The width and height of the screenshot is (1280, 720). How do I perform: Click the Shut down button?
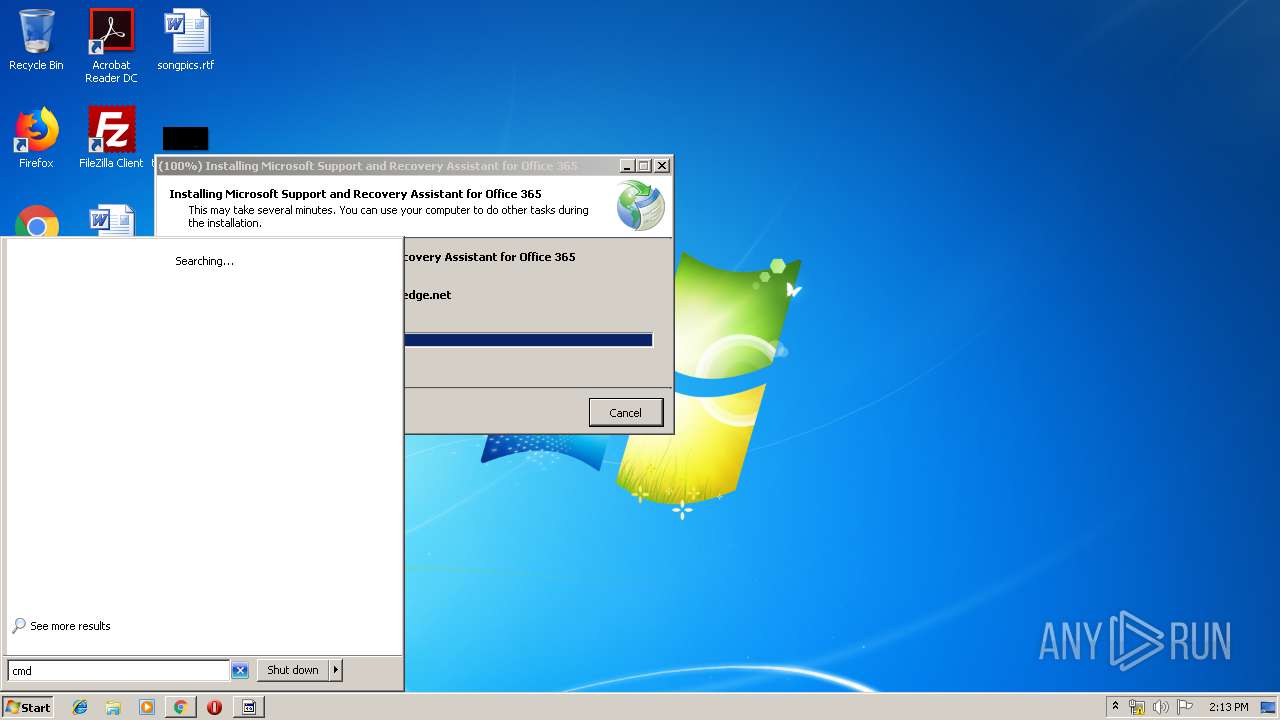click(293, 670)
